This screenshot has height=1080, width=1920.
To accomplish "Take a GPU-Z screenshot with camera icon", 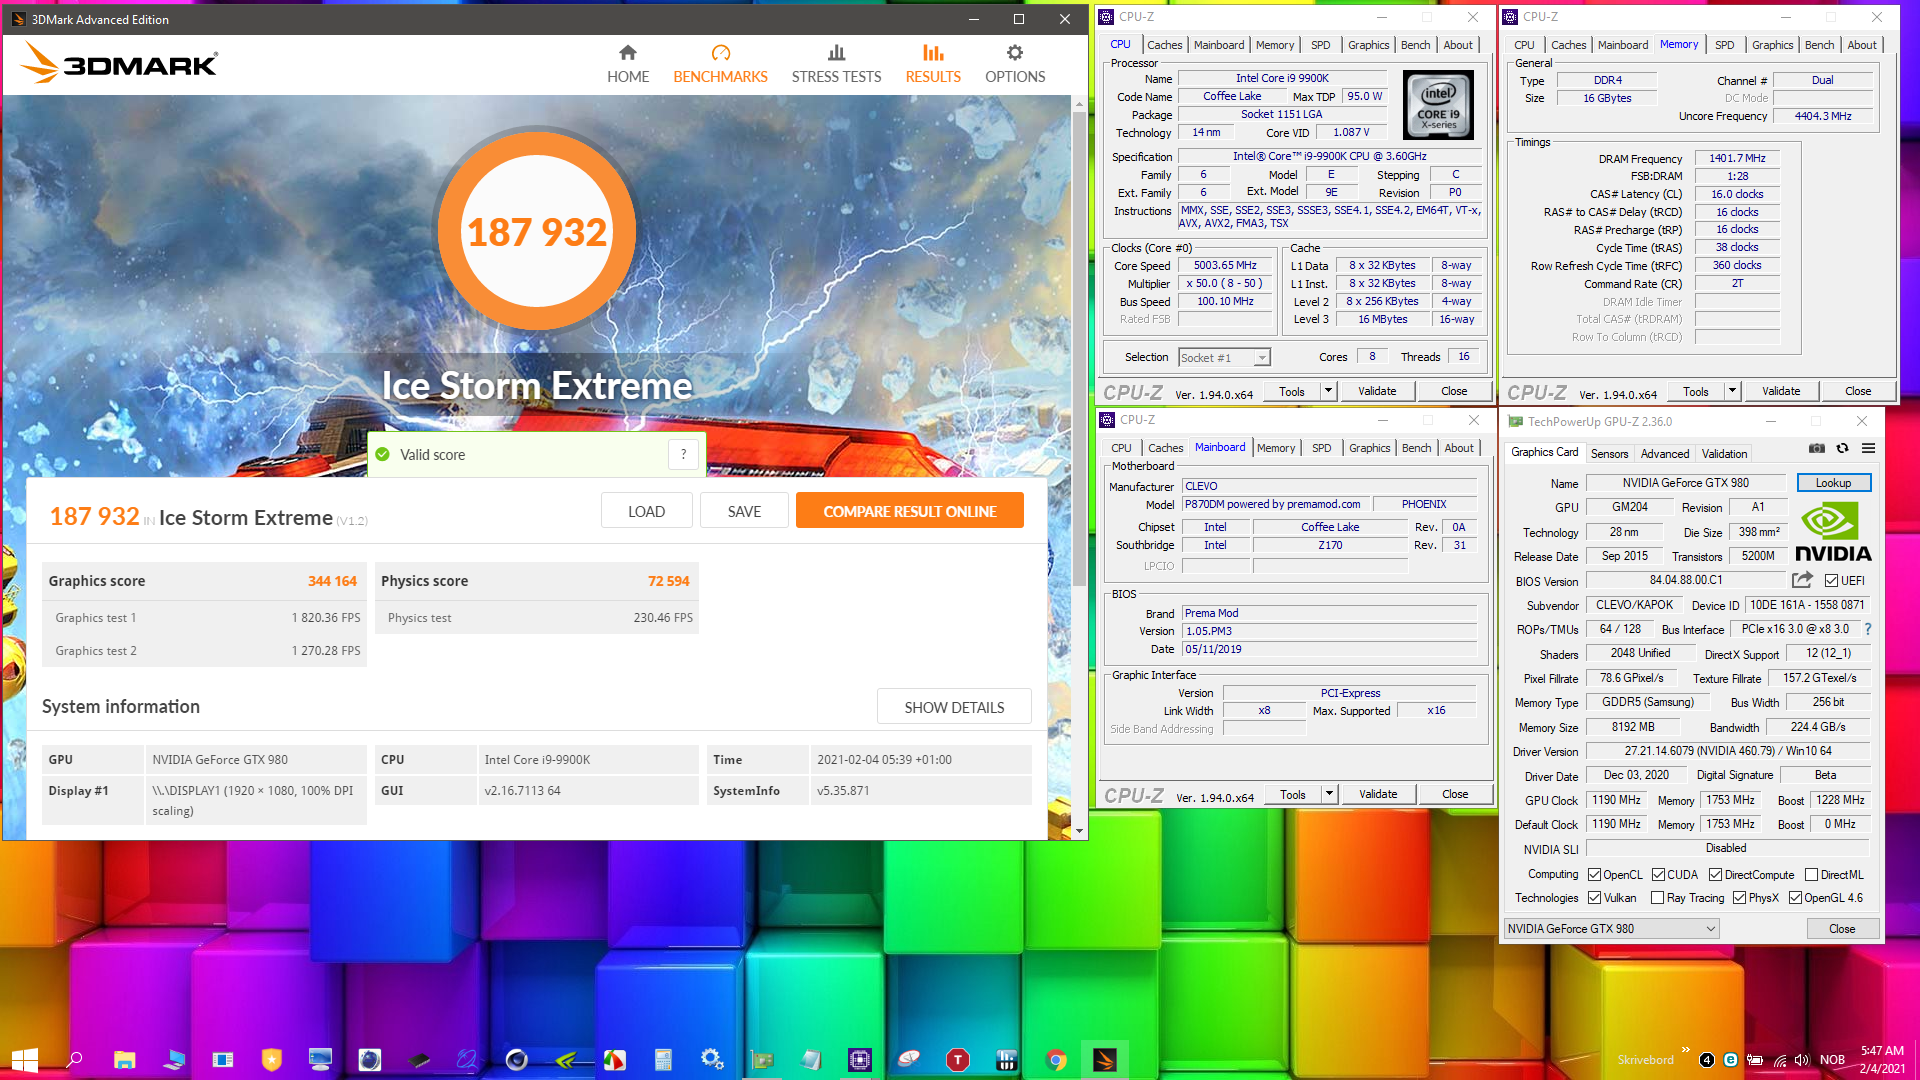I will pyautogui.click(x=1817, y=449).
